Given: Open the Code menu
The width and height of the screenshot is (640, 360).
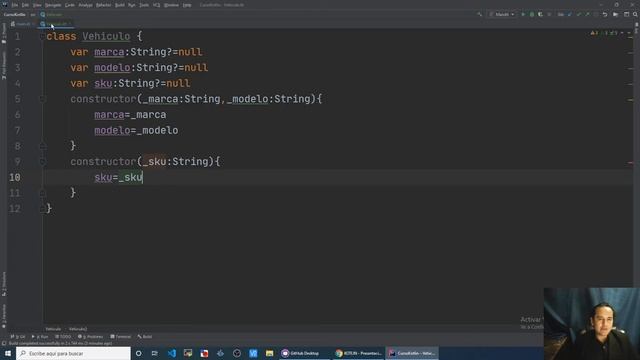Looking at the screenshot, I should 70,5.
